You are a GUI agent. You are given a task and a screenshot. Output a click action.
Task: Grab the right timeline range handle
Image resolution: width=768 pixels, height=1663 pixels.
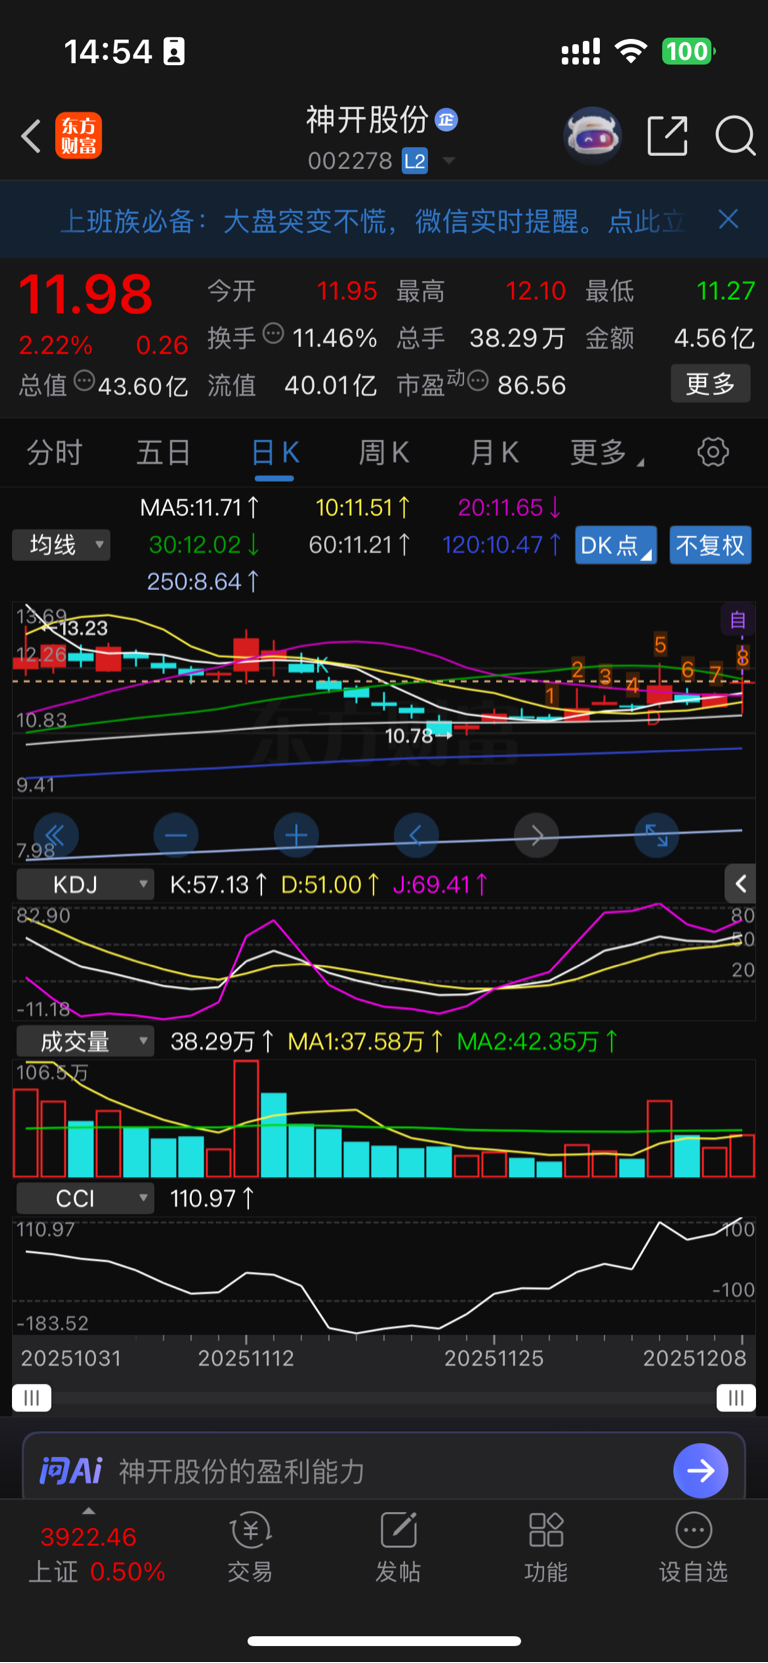[x=736, y=1398]
